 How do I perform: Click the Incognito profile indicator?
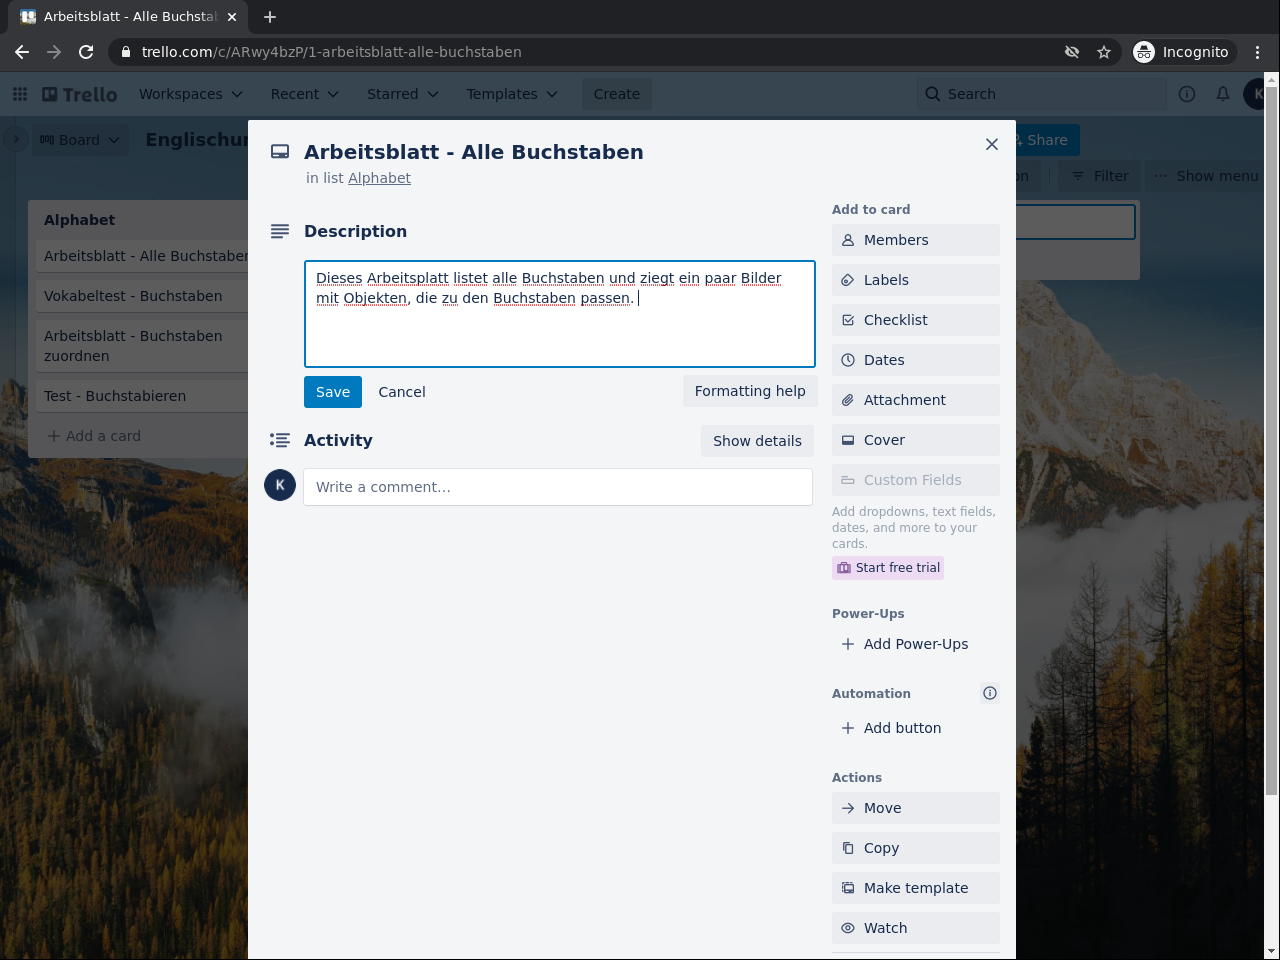point(1181,52)
